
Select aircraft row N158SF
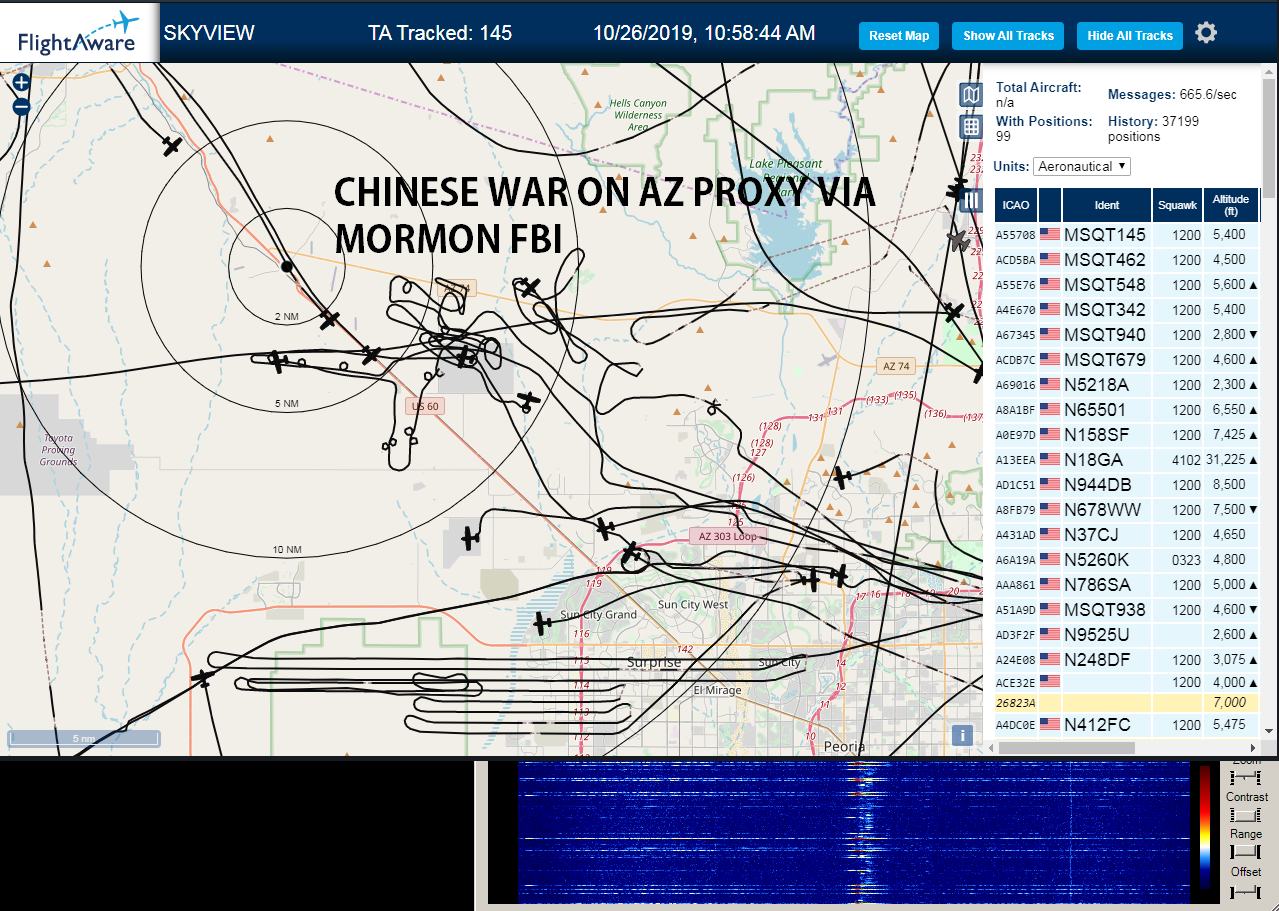coord(1126,435)
